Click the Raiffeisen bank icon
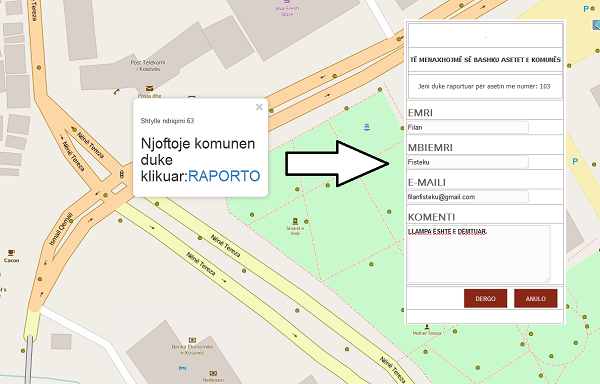 tap(214, 373)
